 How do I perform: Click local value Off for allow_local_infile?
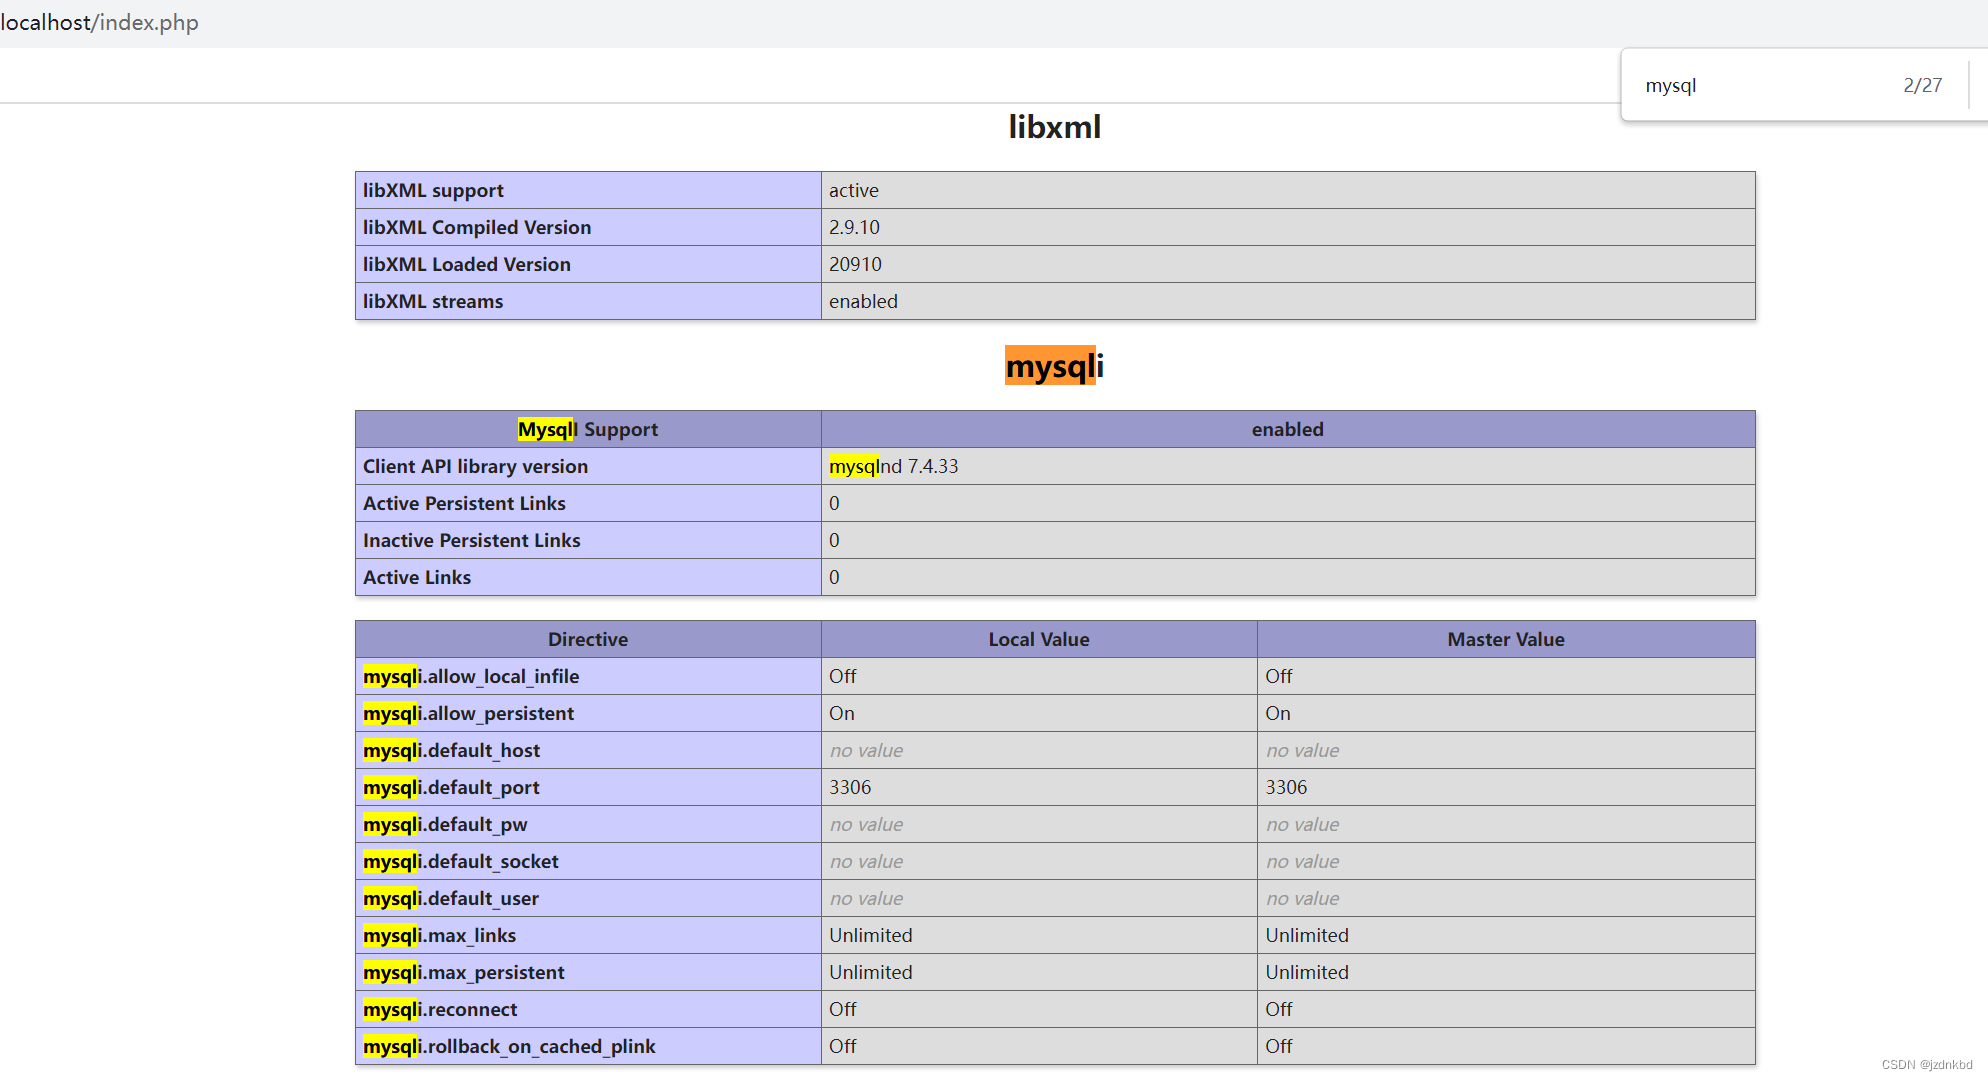842,676
